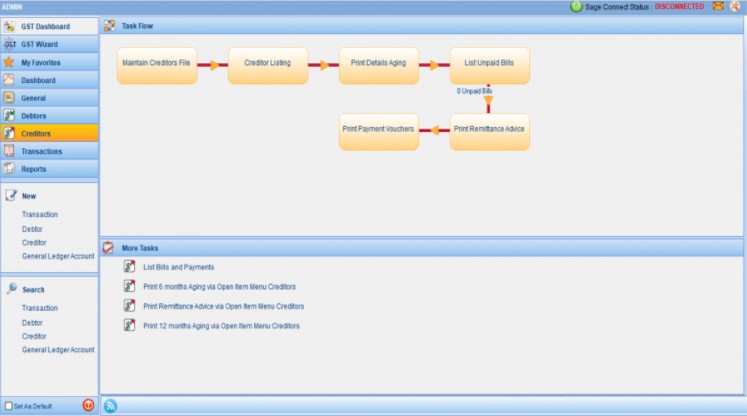Open the Debtors menu in sidebar
This screenshot has width=747, height=416.
point(49,115)
